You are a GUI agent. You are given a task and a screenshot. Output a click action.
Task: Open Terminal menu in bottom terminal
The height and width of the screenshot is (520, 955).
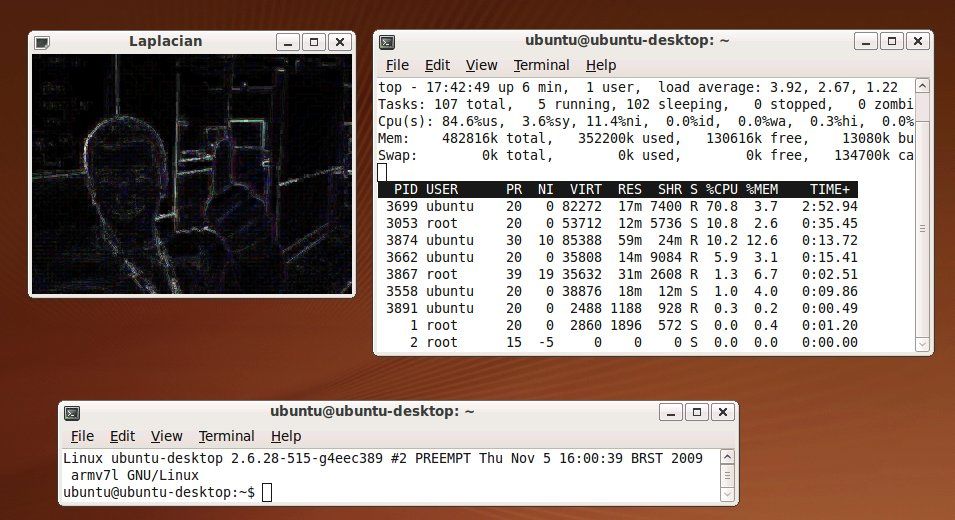click(227, 437)
